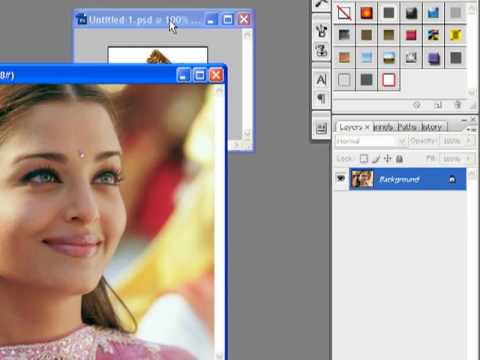Screen dimensions: 480x360
Task: Maximize the front portrait image window
Action: pos(200,75)
